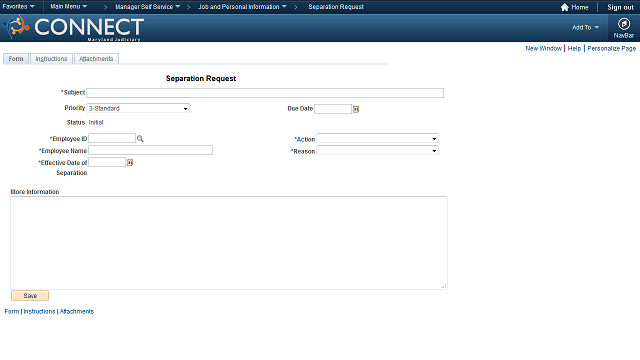The image size is (640, 360).
Task: Click the bottom Attachments link
Action: click(x=77, y=311)
